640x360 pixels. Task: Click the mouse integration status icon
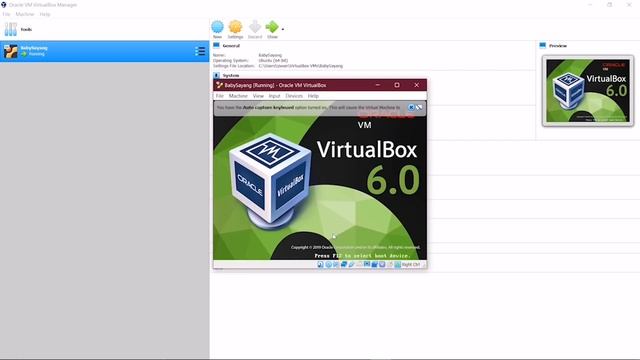[390, 264]
